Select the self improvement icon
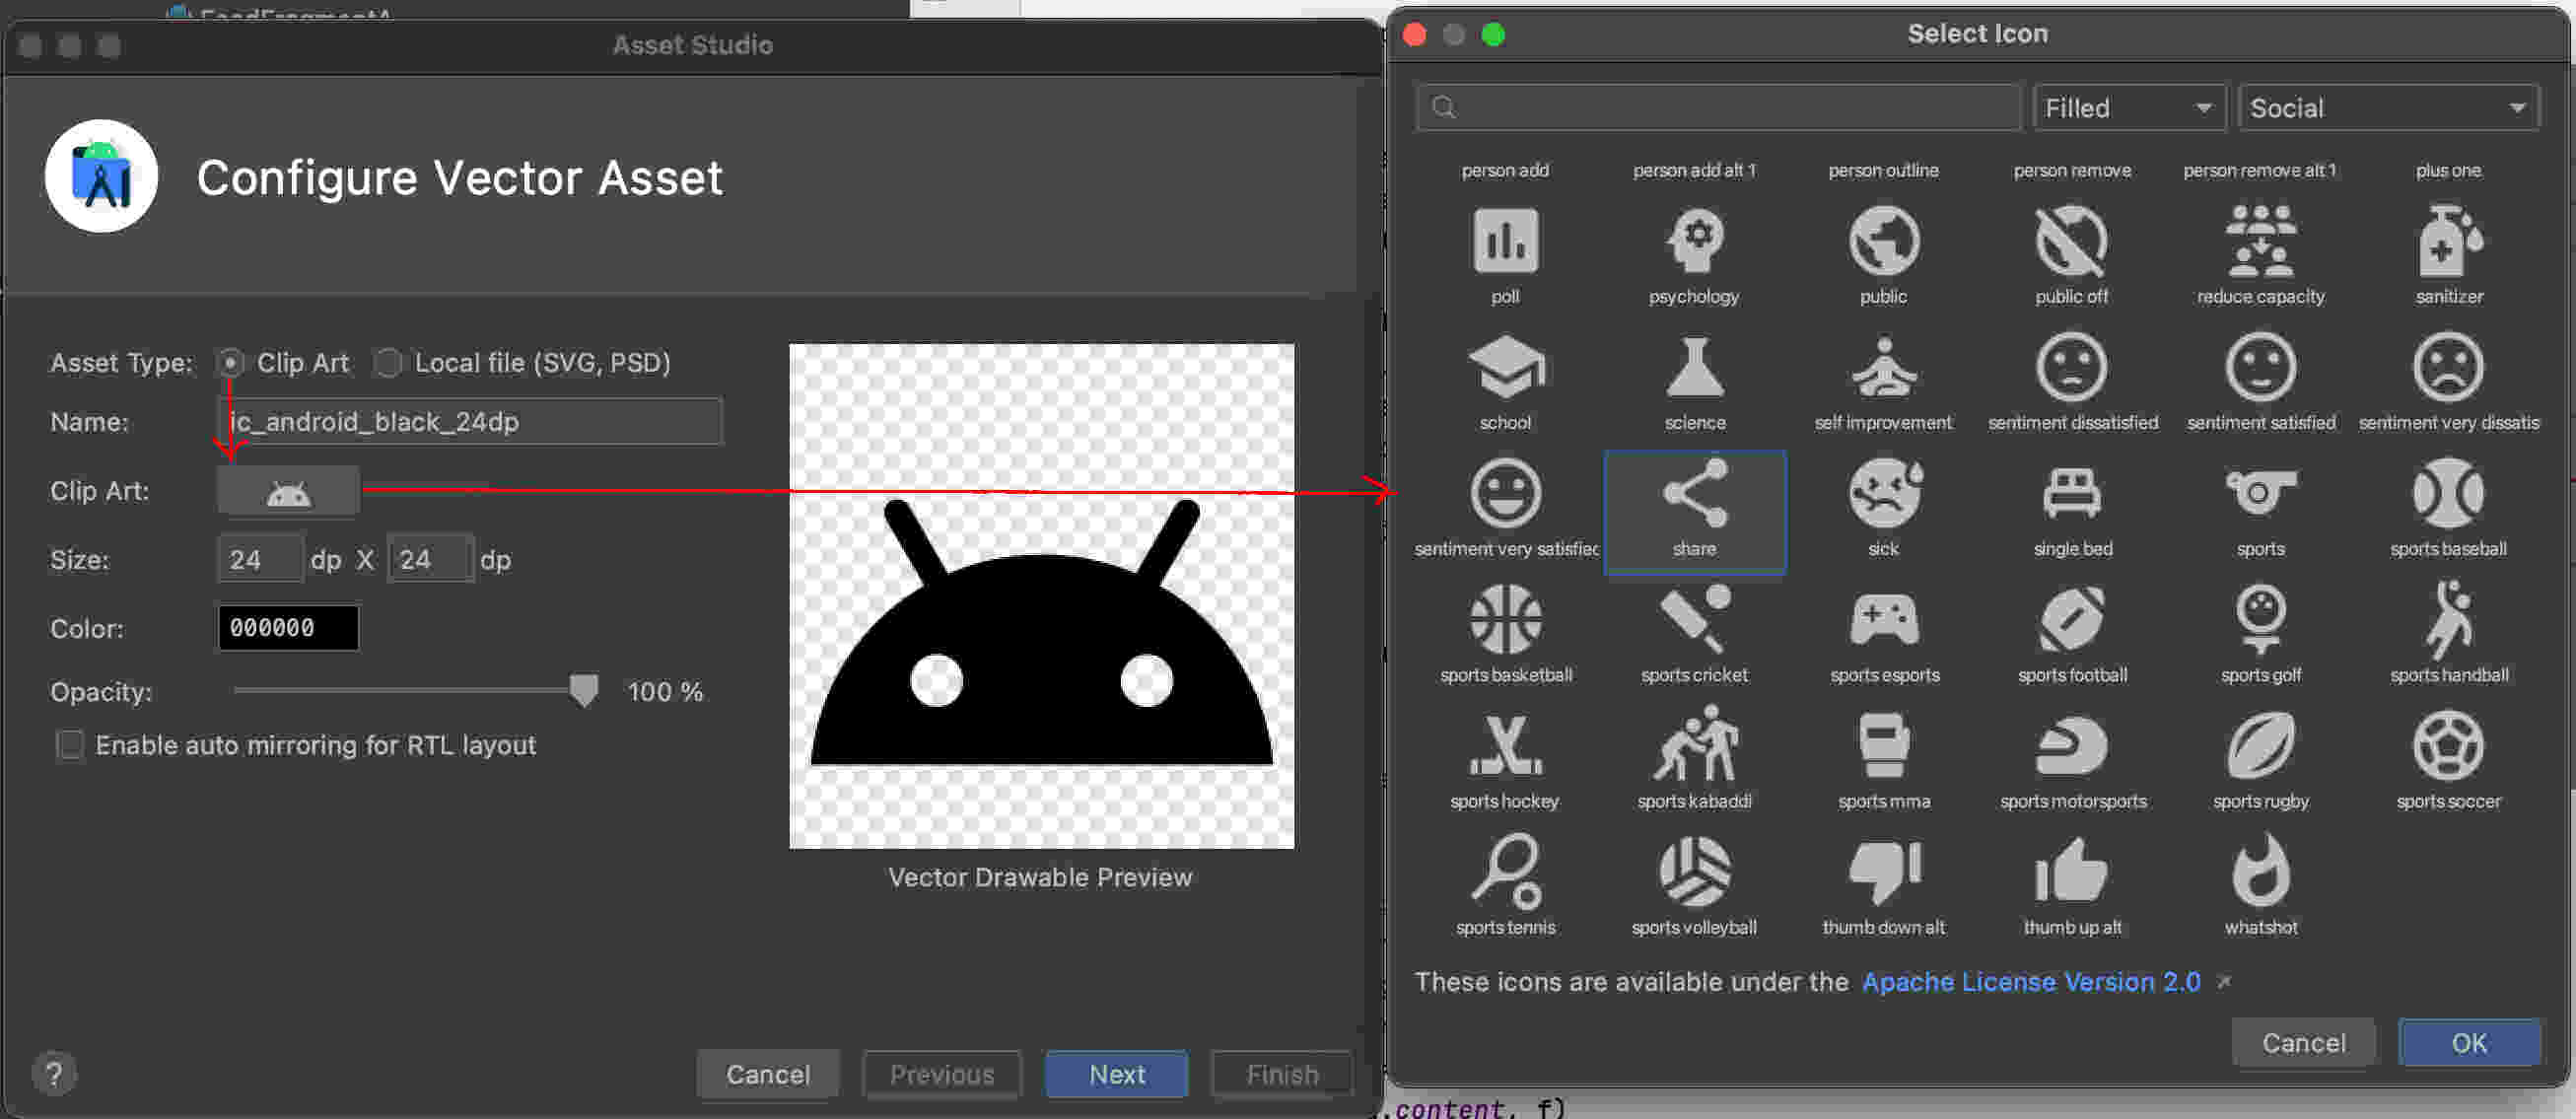 tap(1883, 367)
